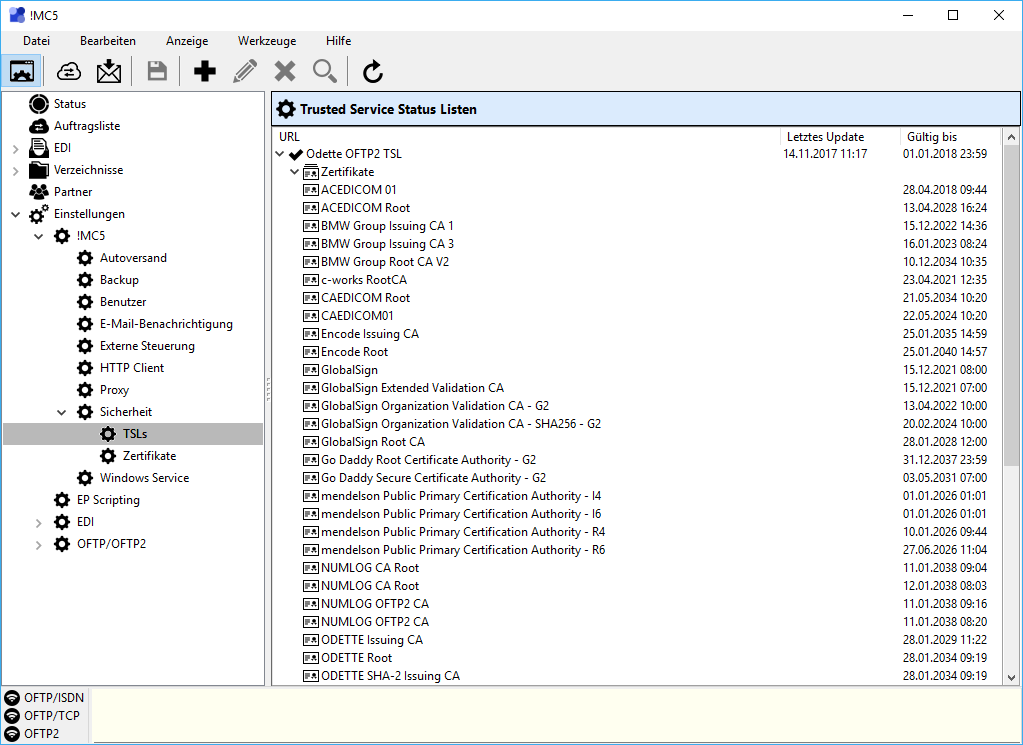Click the refresh arrow icon
This screenshot has height=745, width=1023.
373,71
